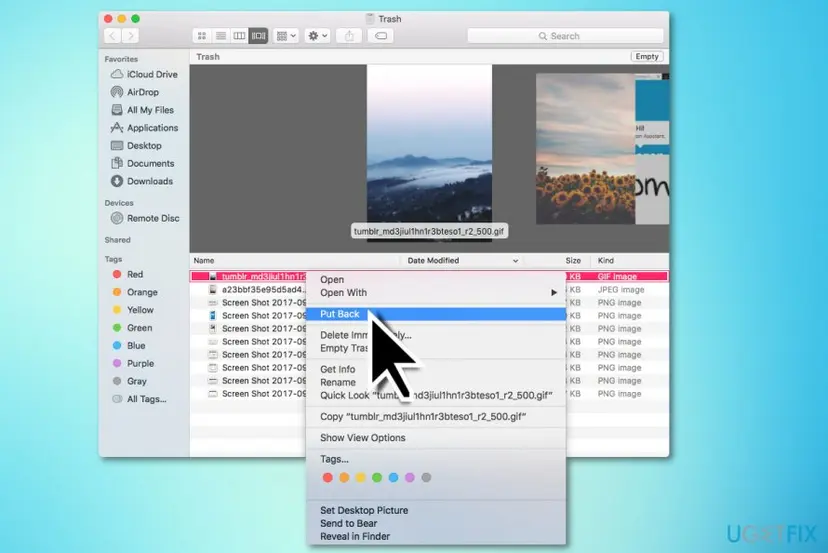The image size is (828, 553).
Task: Click the Edit Tags toolbar icon
Action: 381,36
